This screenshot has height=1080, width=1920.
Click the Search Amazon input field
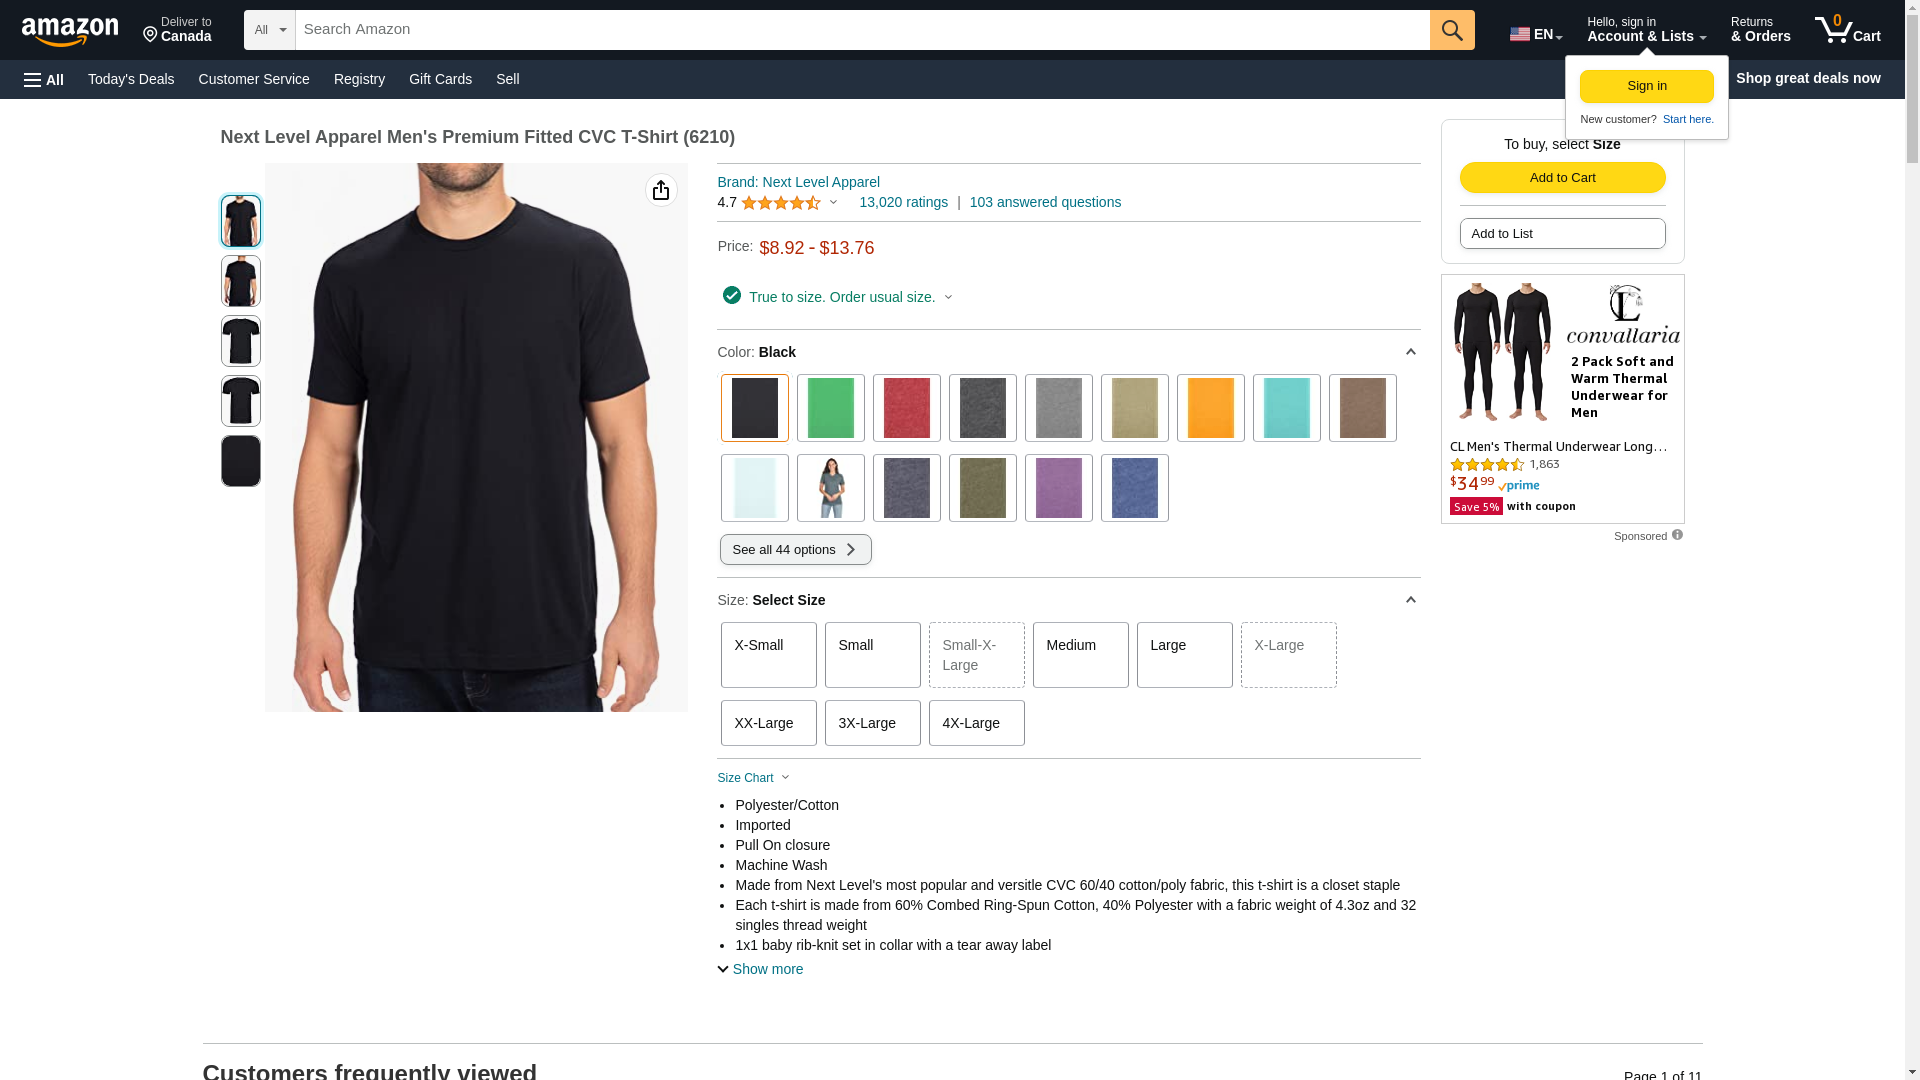click(x=862, y=30)
